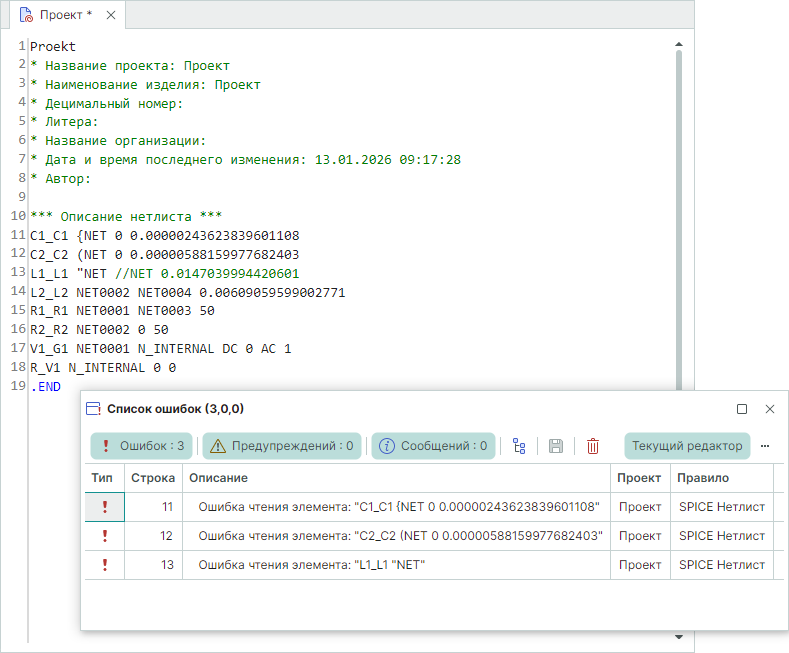
Task: Click the red trash delete icon
Action: click(593, 446)
